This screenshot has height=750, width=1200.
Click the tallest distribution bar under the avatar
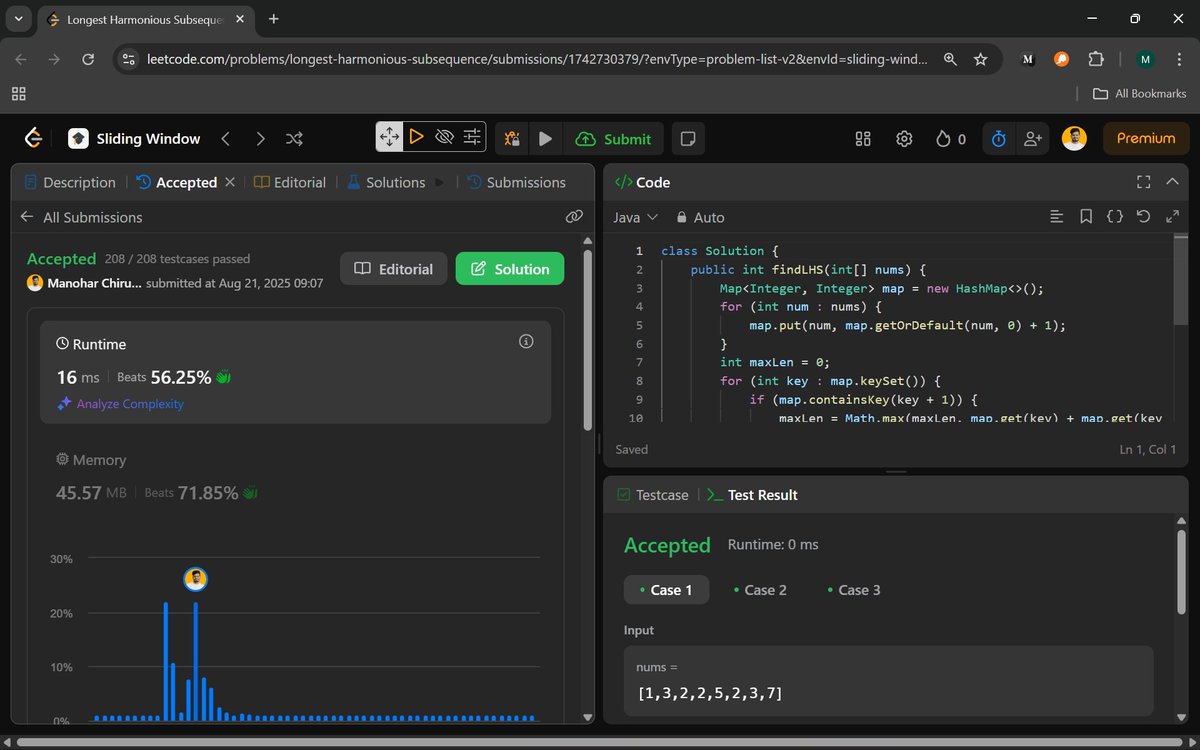tap(196, 661)
